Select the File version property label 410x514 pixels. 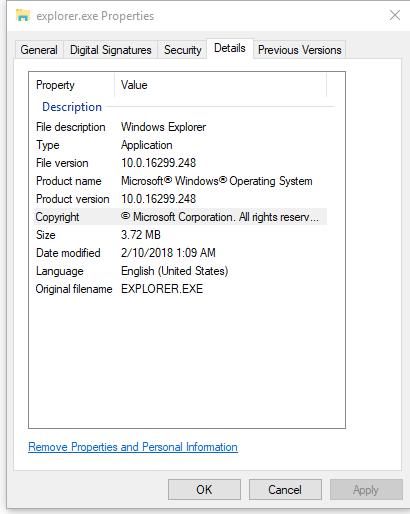(62, 163)
